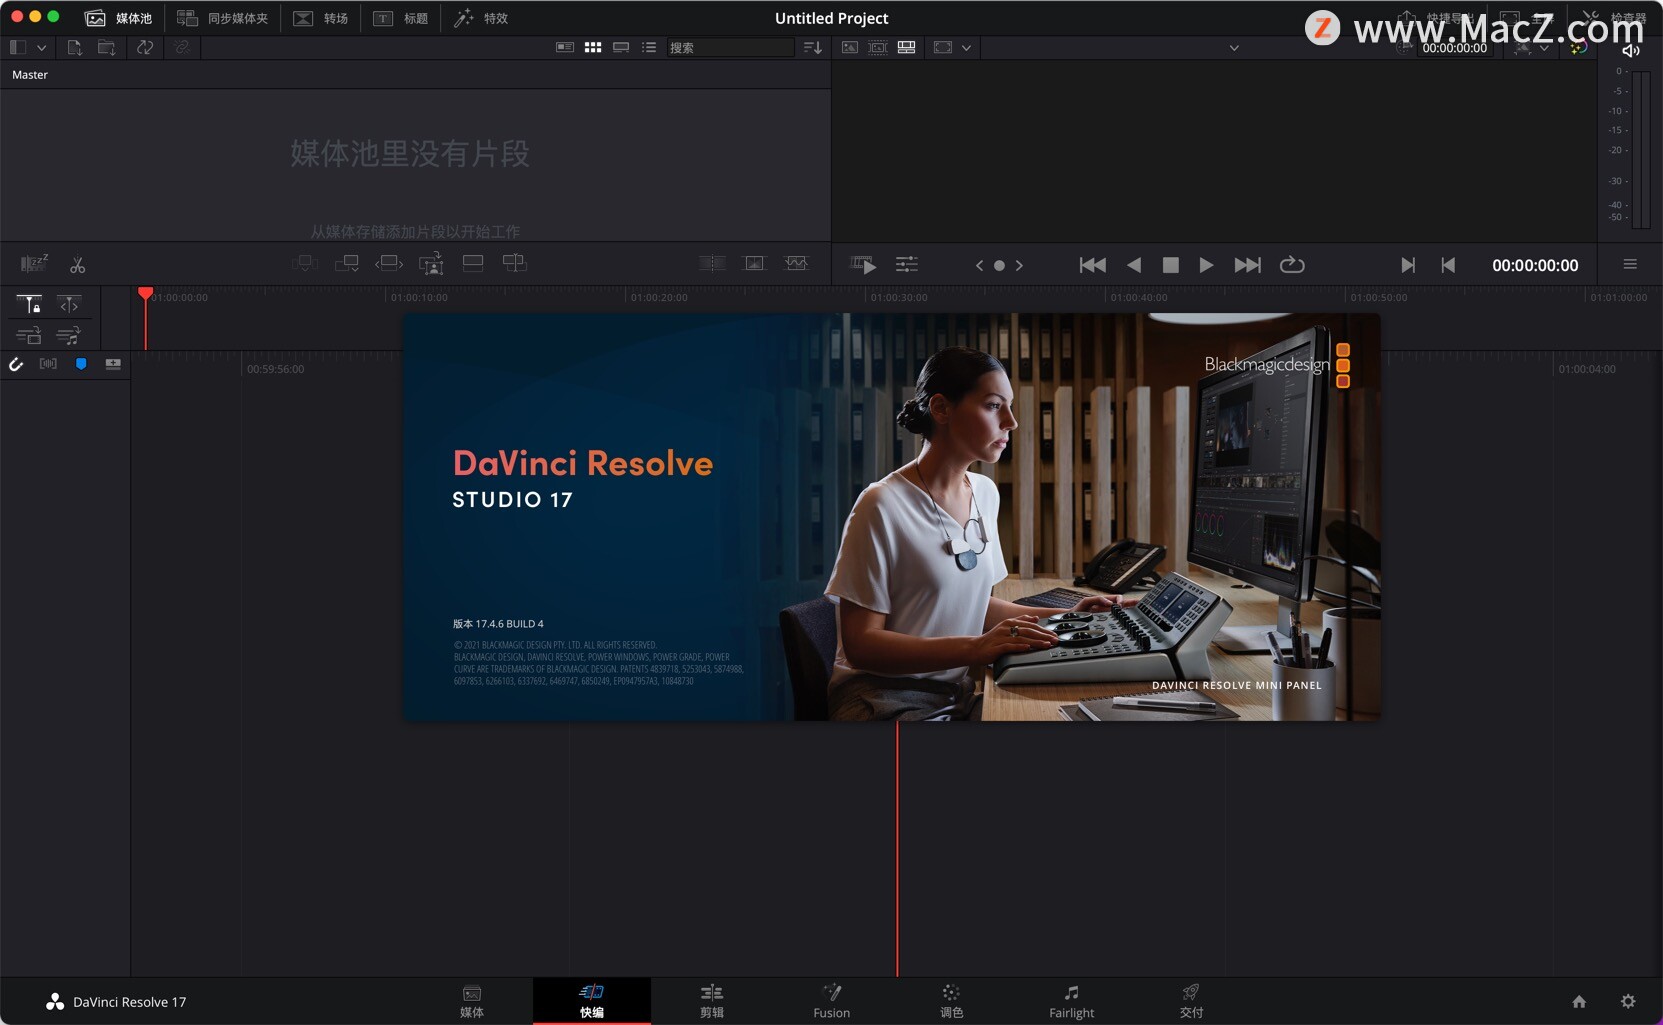Screen dimensions: 1663x1025
Task: Click the safe area overlay icon
Action: point(943,47)
